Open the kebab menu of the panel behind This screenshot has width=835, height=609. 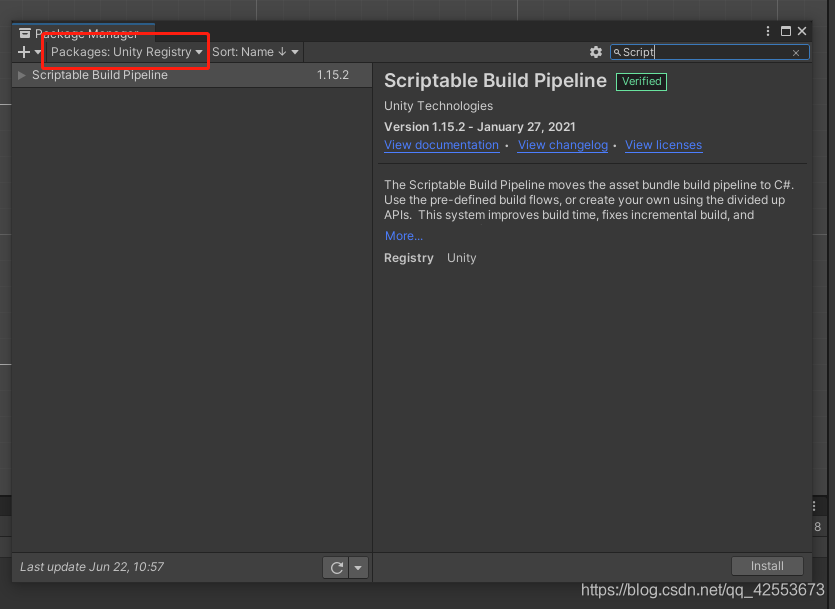pyautogui.click(x=814, y=506)
